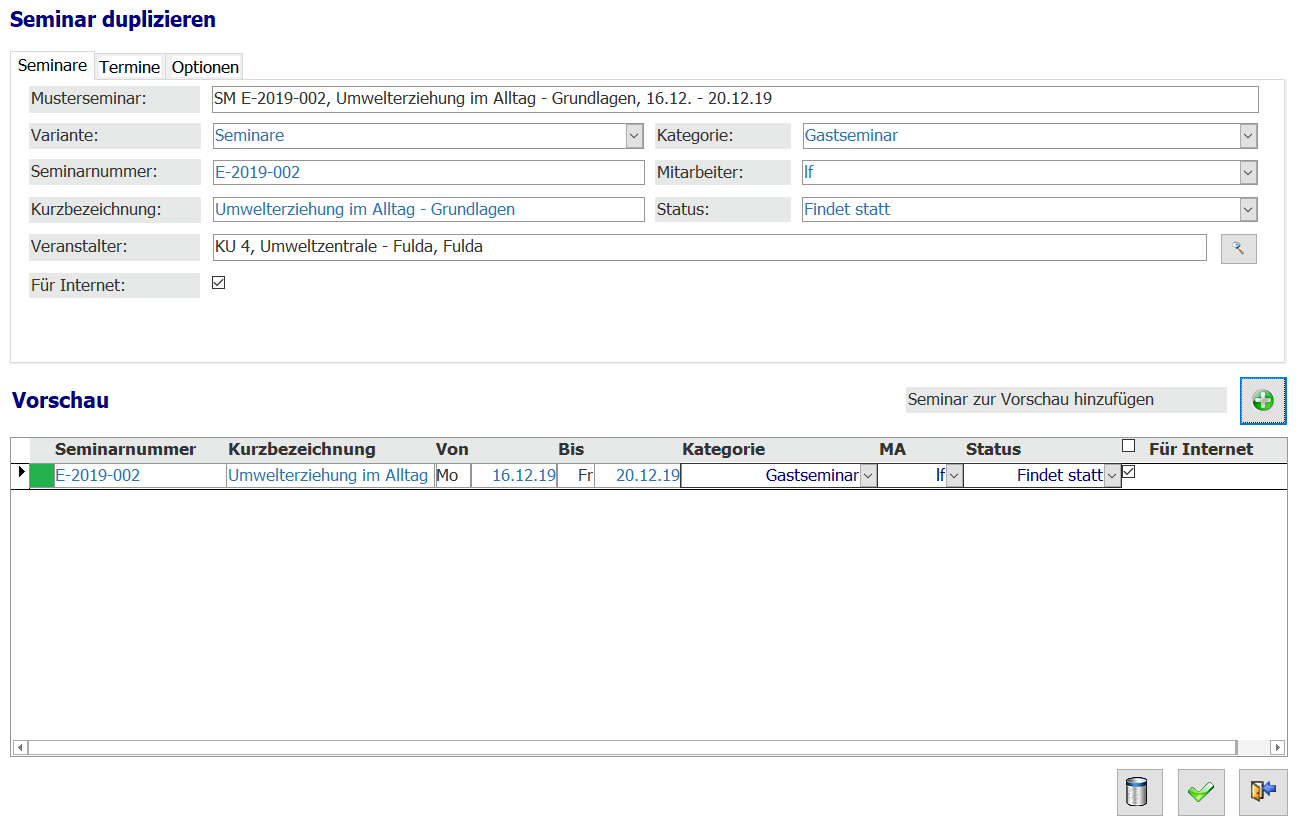Screen dimensions: 1301x832
Task: Click the trash can delete icon
Action: [x=1139, y=792]
